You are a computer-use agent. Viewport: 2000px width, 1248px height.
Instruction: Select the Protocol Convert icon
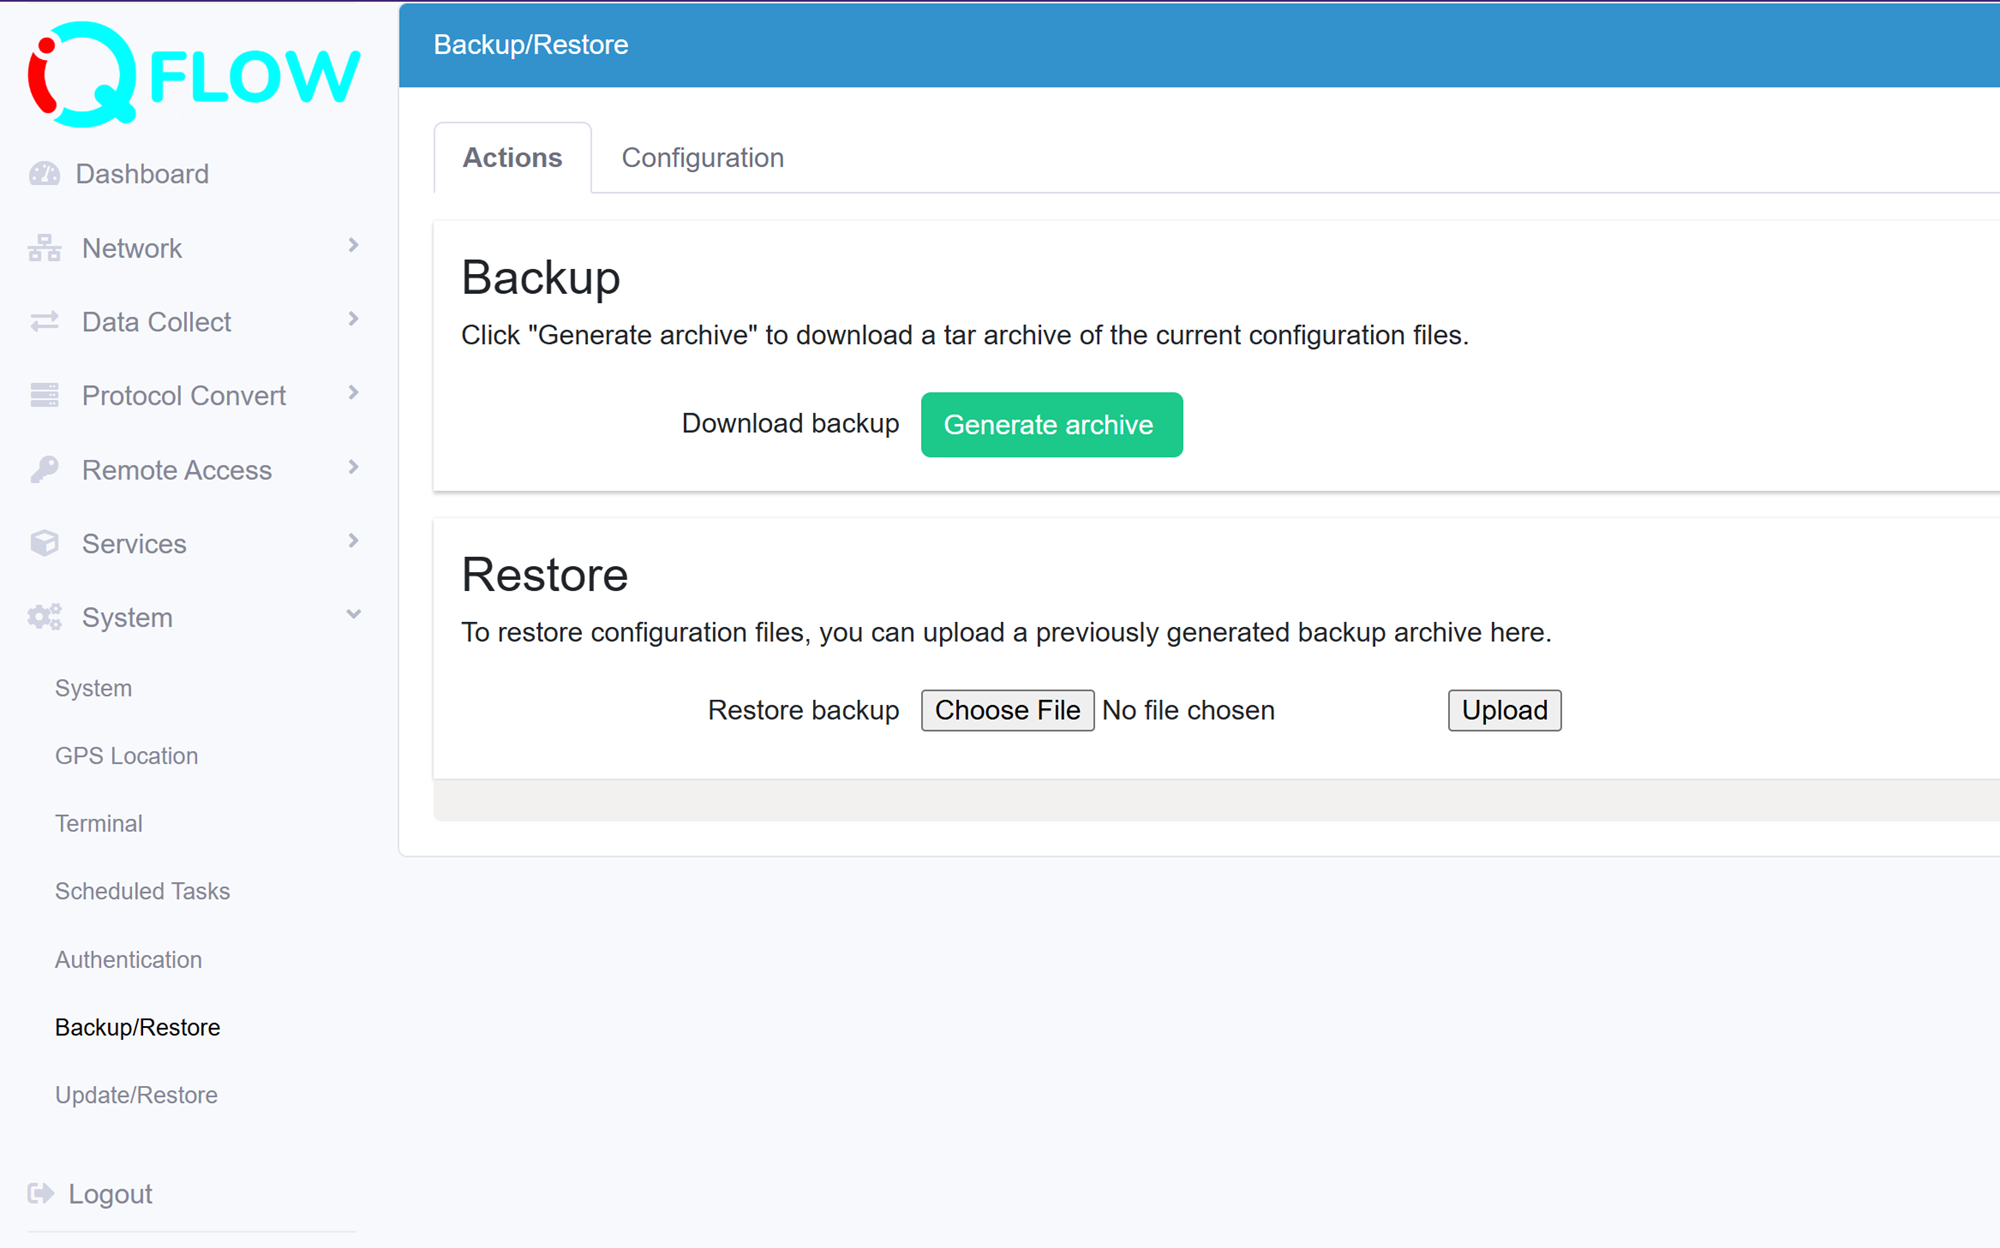tap(44, 395)
